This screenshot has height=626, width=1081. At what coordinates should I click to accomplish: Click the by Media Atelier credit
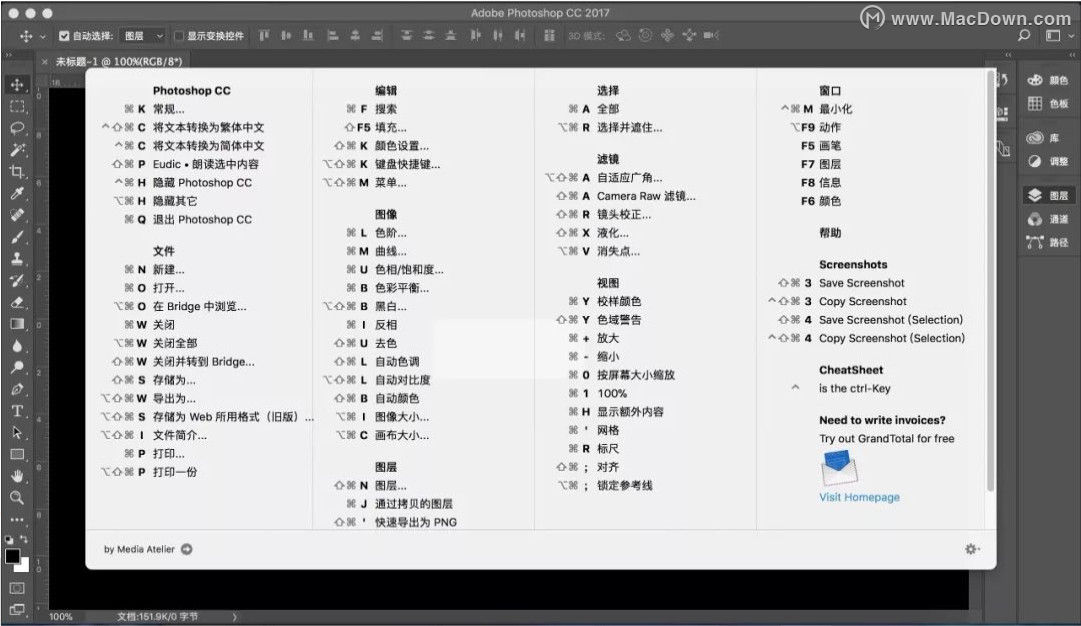tap(139, 549)
